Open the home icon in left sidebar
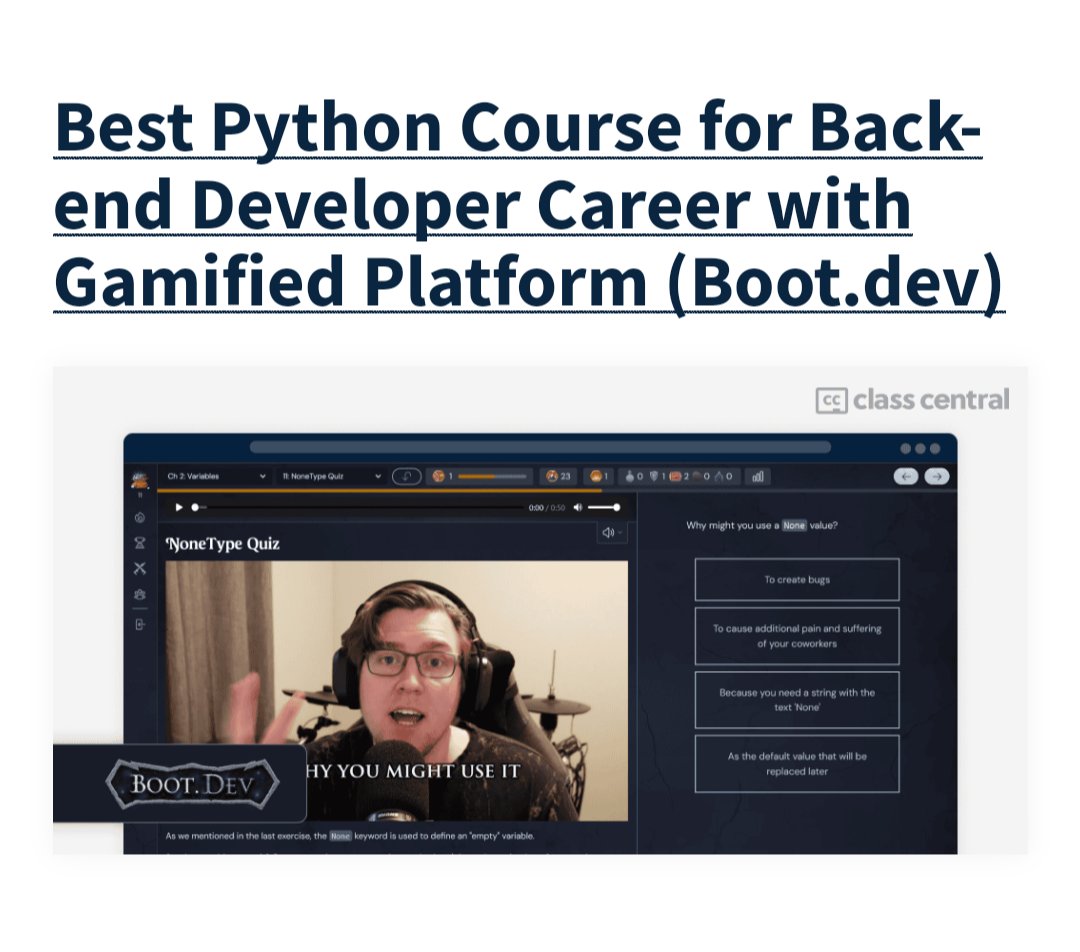Screen dimensions: 1080x952 pos(140,517)
